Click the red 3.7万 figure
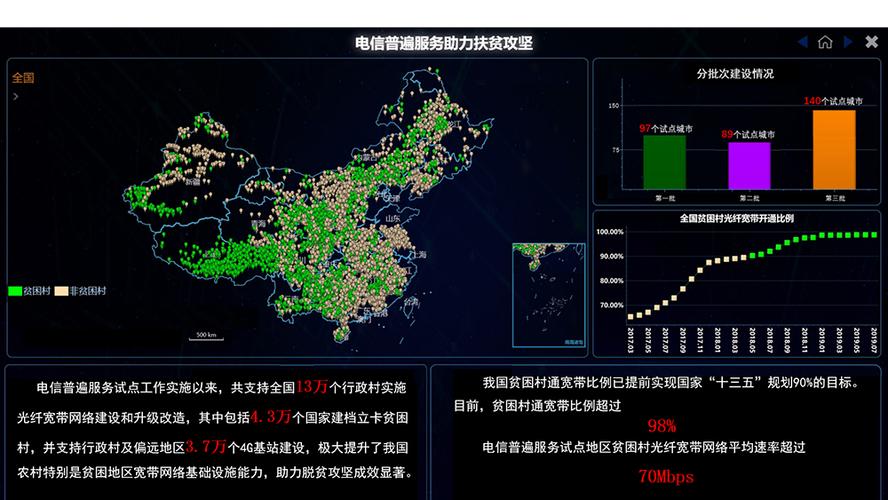Viewport: 888px width, 500px height. click(206, 447)
